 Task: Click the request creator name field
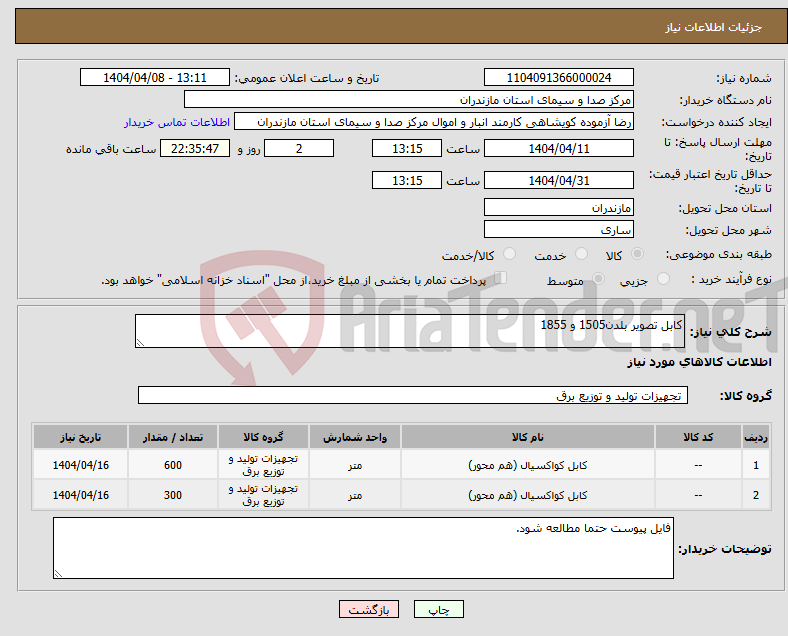[x=434, y=122]
